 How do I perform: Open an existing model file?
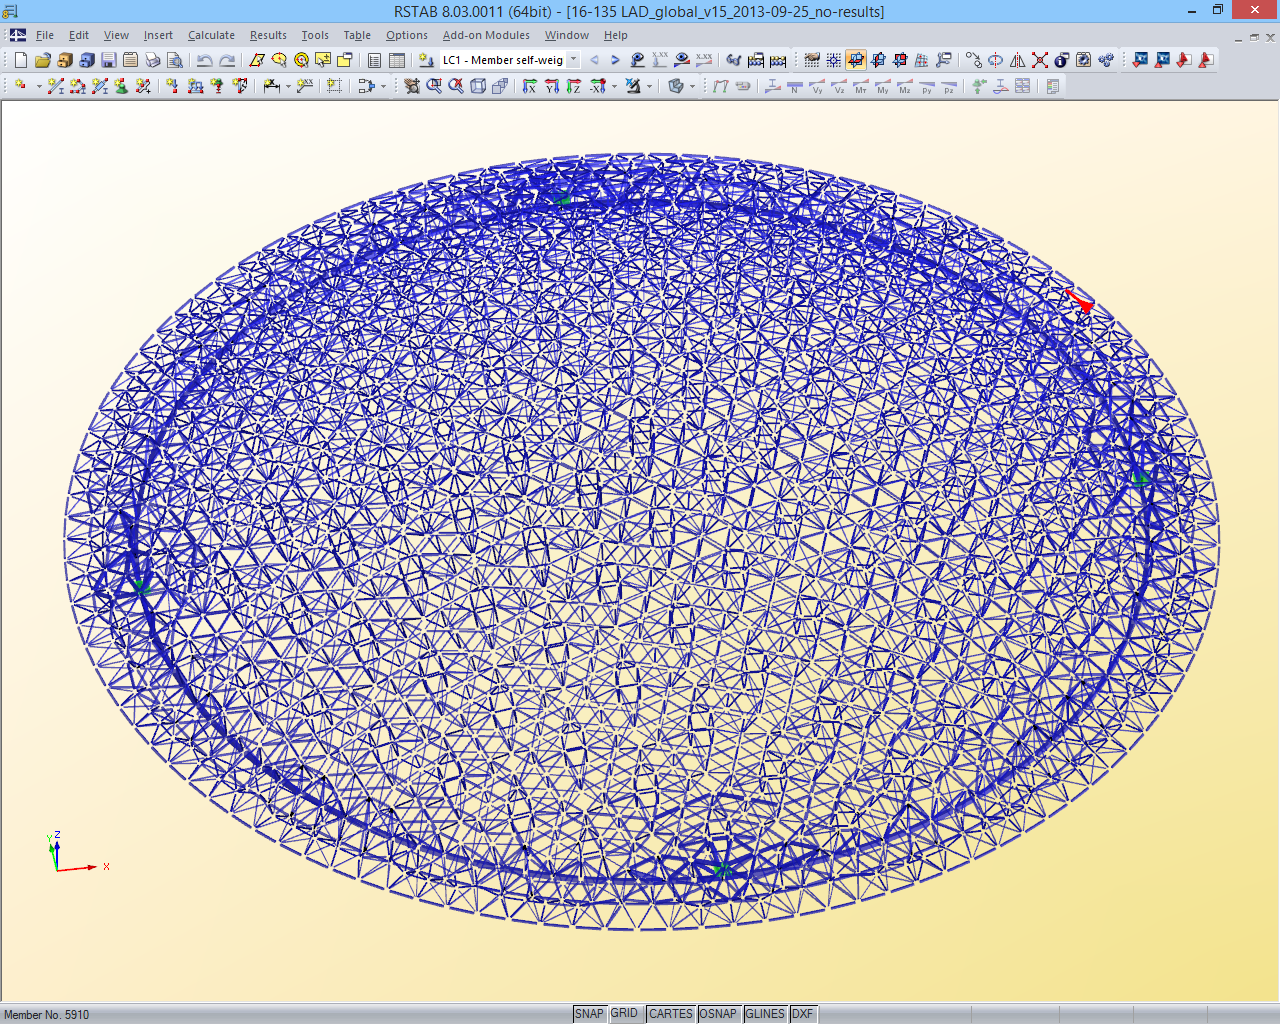pyautogui.click(x=44, y=60)
